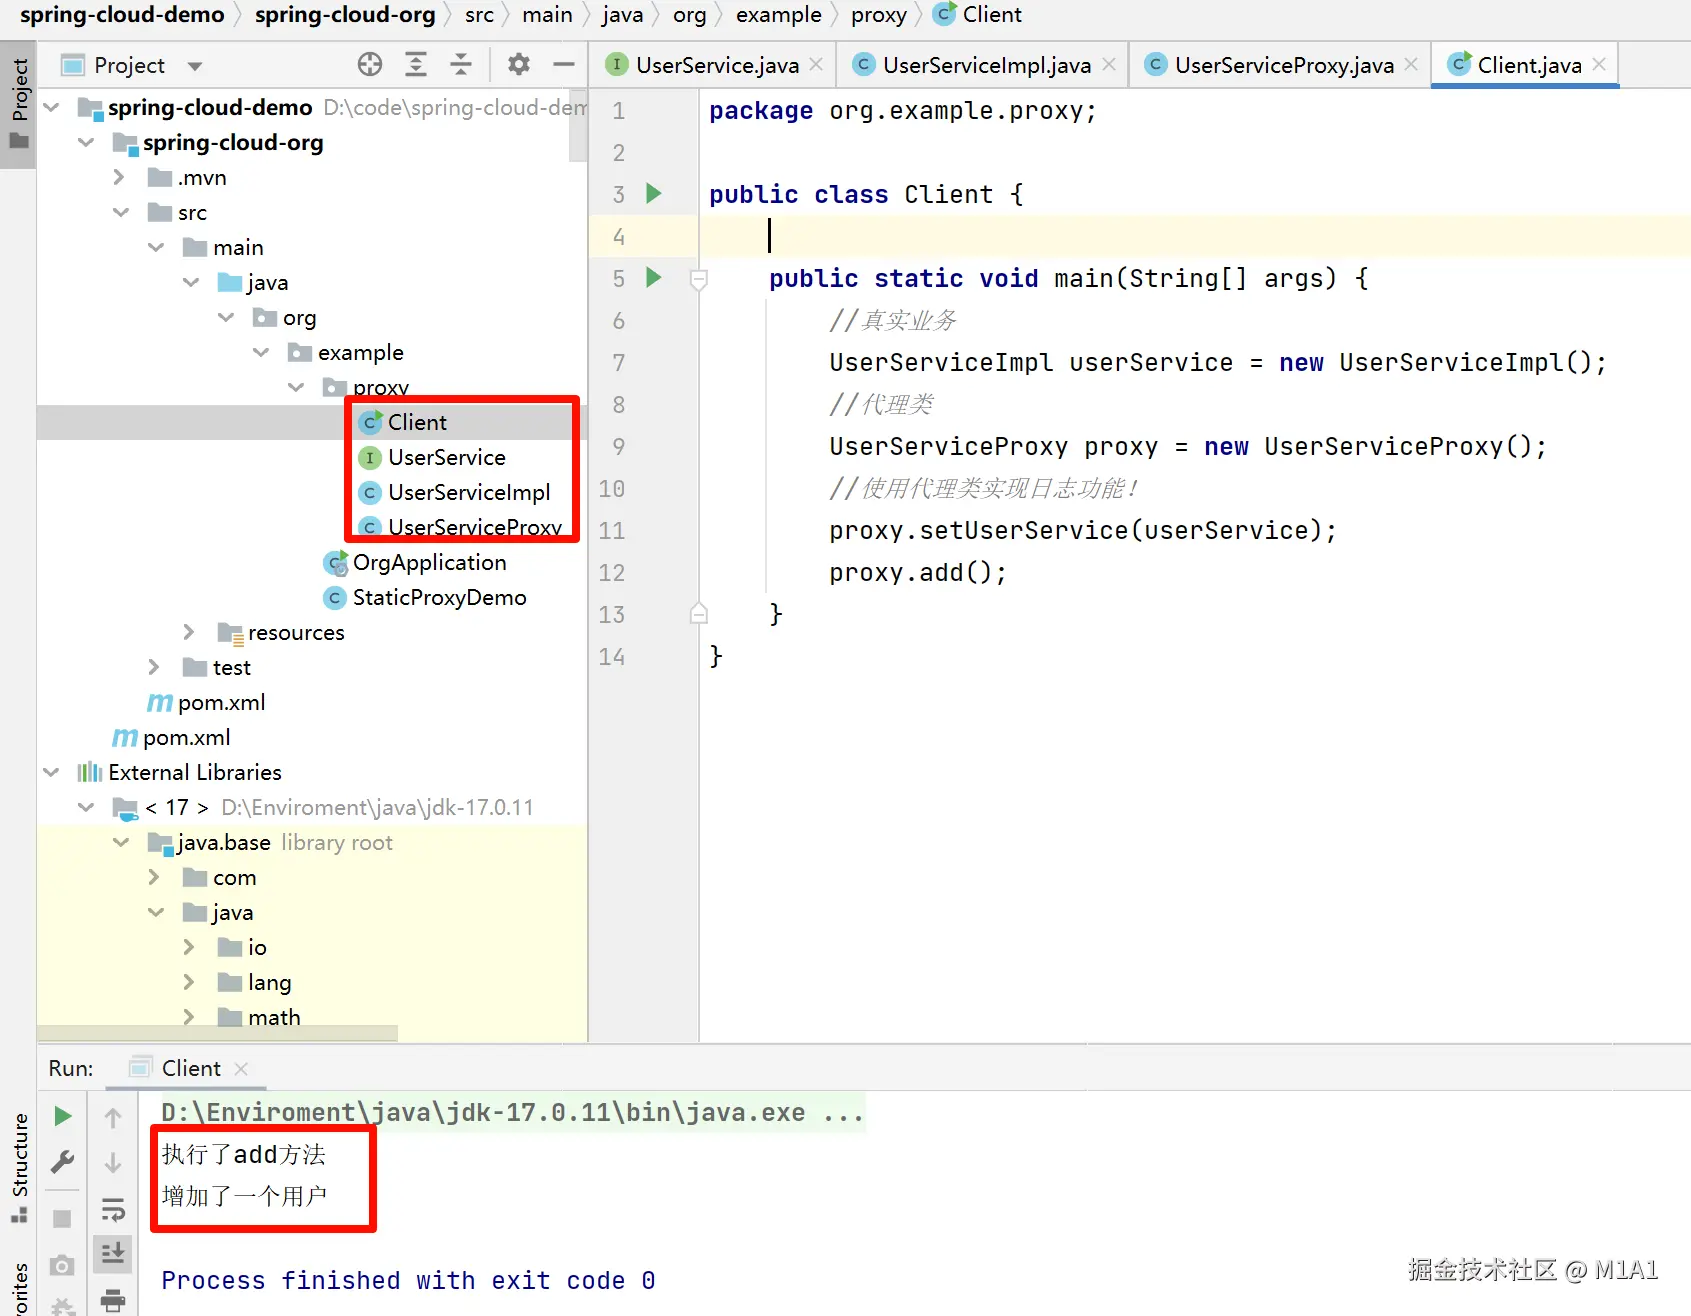This screenshot has width=1691, height=1316.
Task: Expand the math package
Action: tap(190, 1017)
